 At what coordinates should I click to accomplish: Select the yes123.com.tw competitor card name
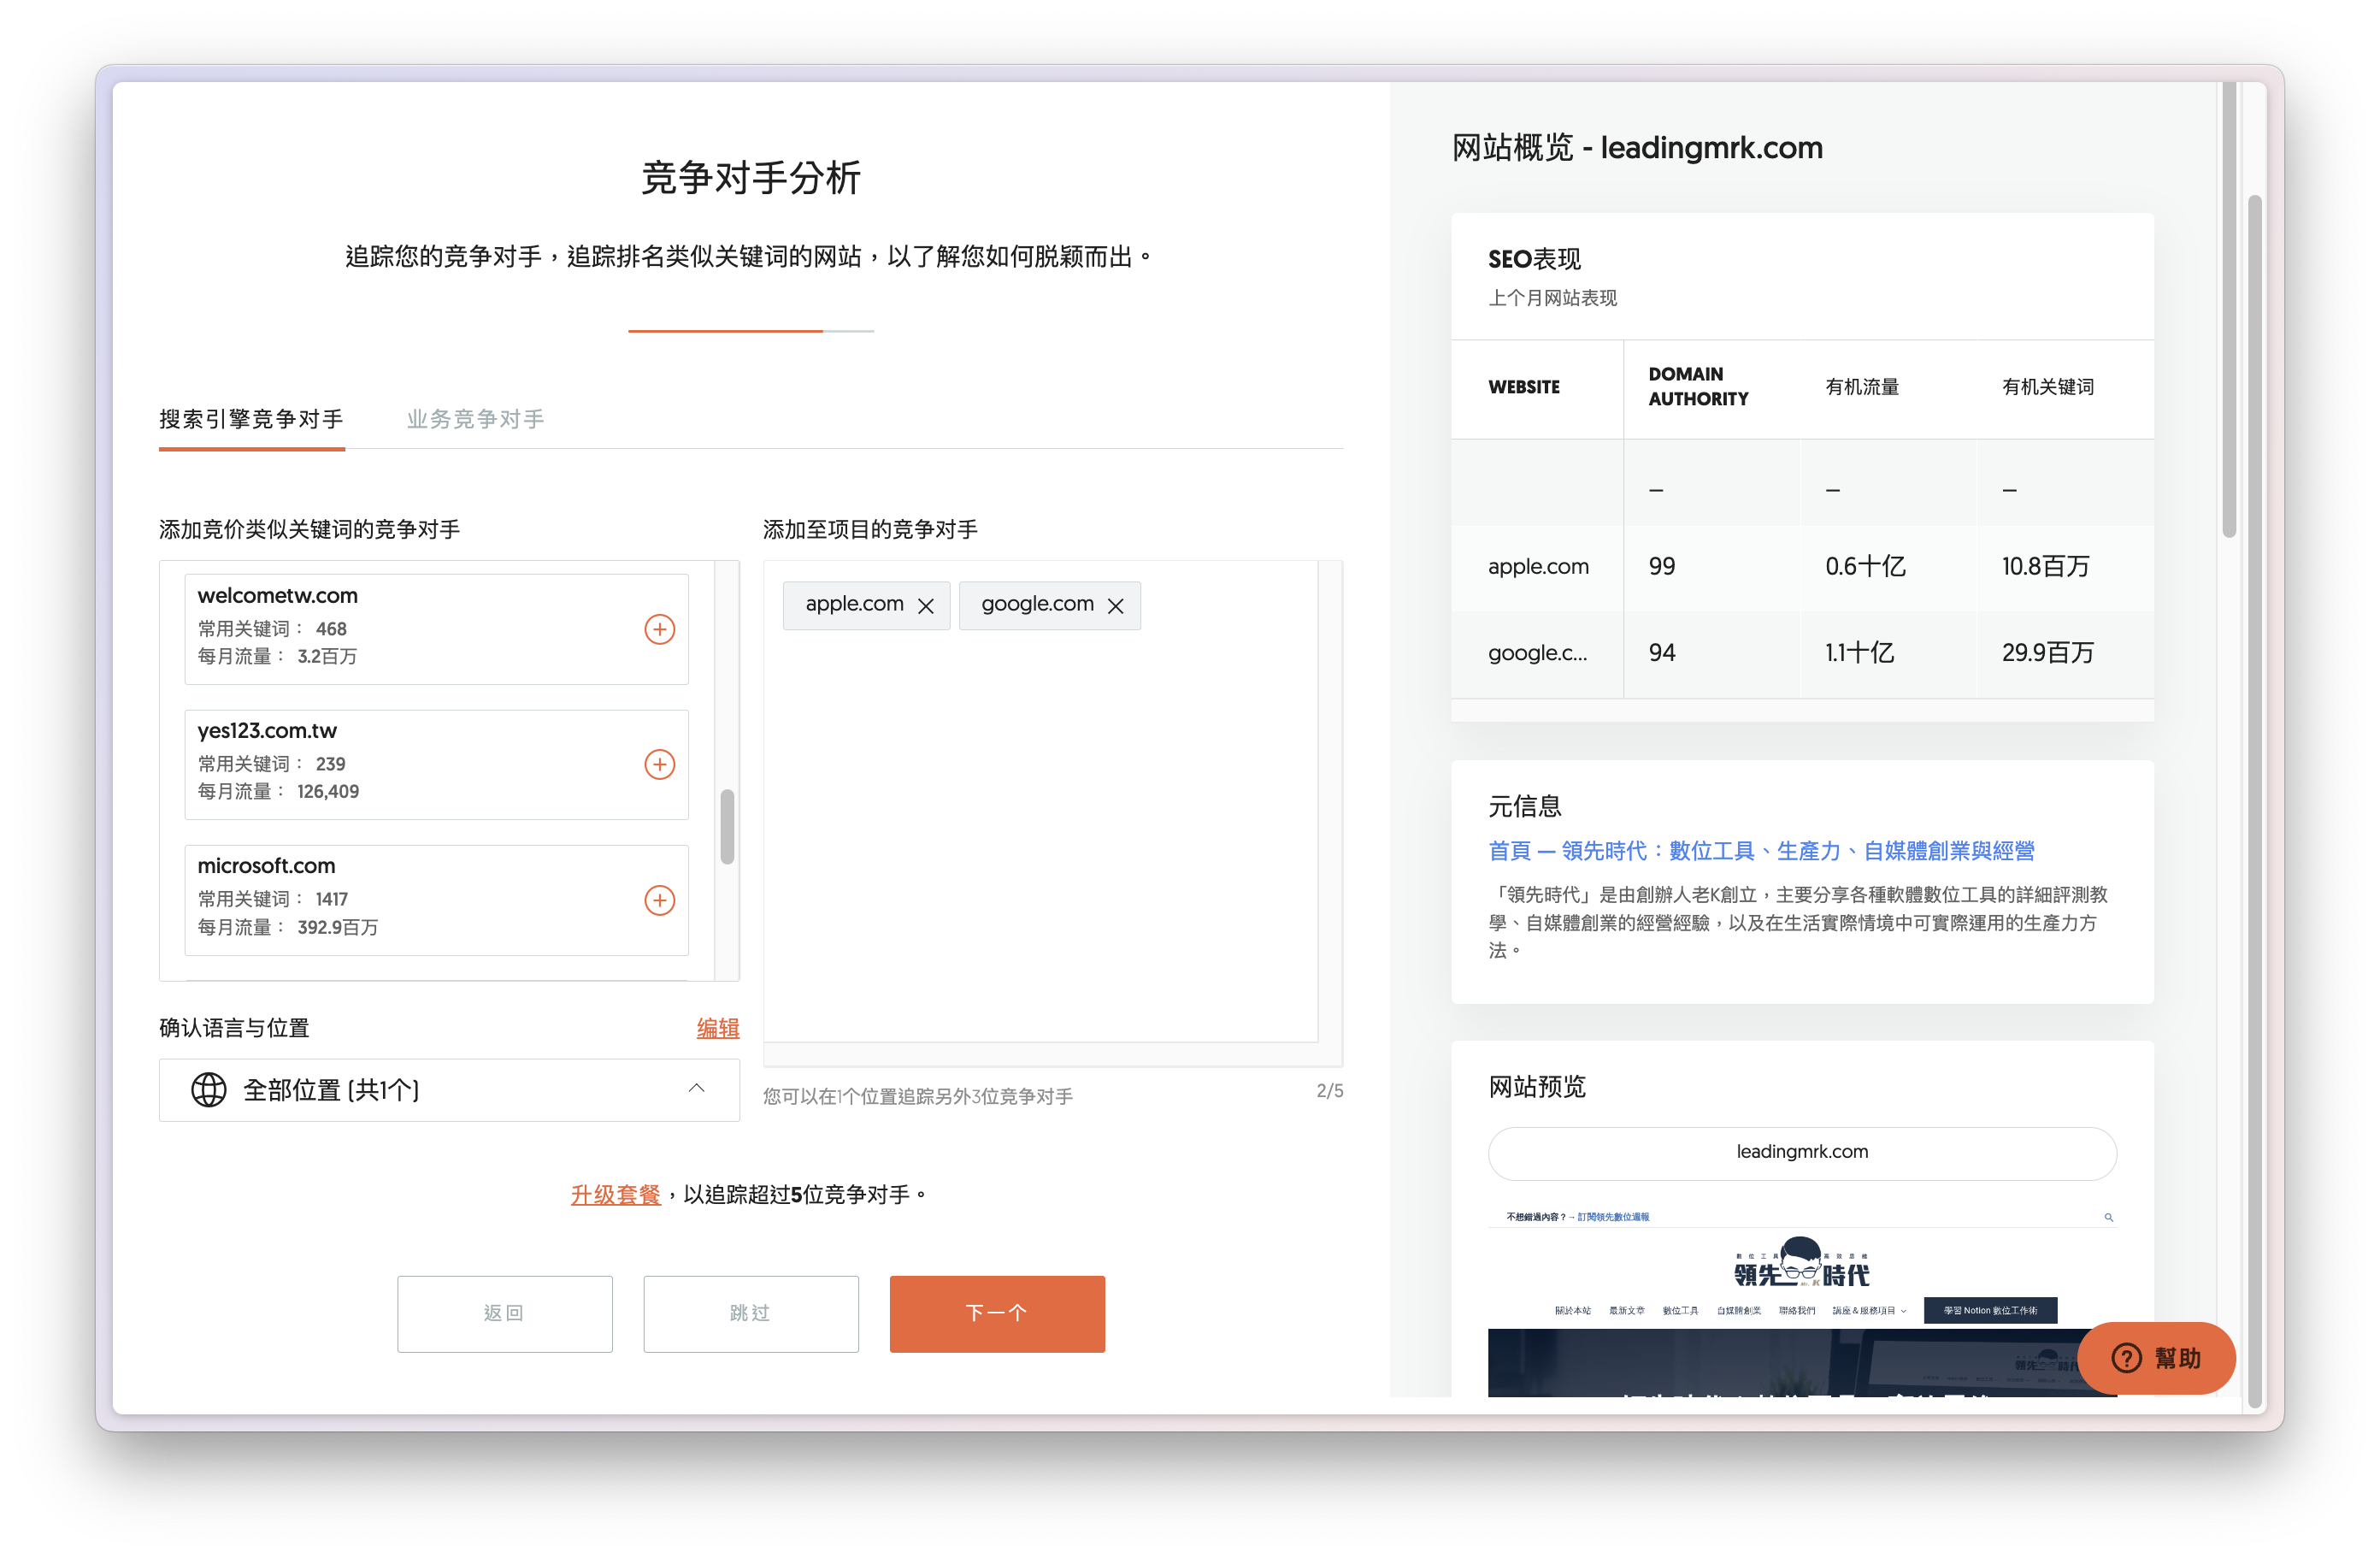click(267, 730)
